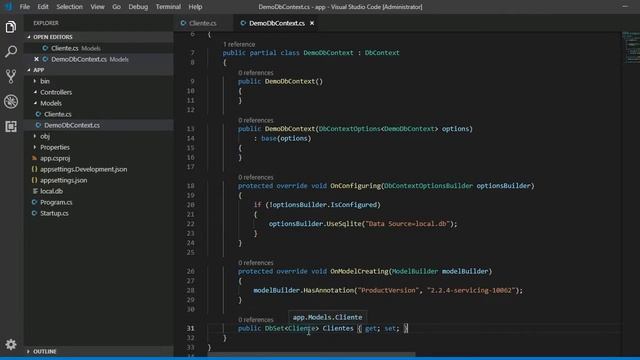
Task: Click C# icon of Program.cs file
Action: tap(34, 202)
